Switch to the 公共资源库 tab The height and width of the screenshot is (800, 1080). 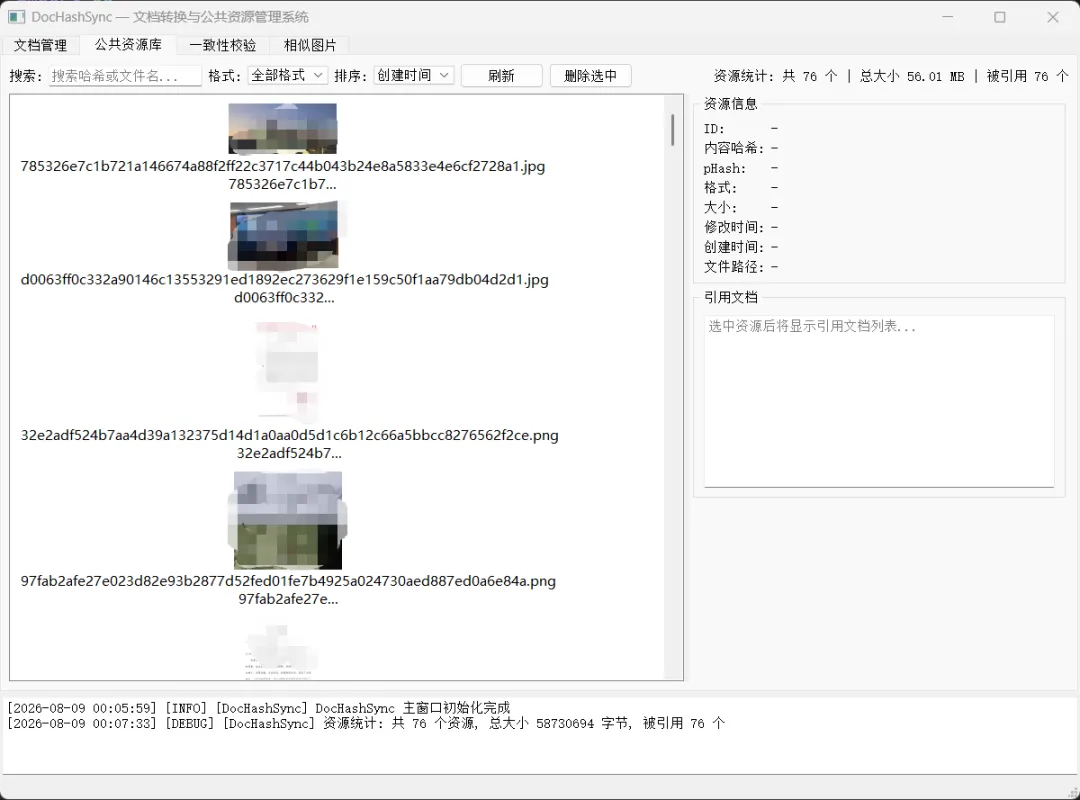tap(128, 45)
